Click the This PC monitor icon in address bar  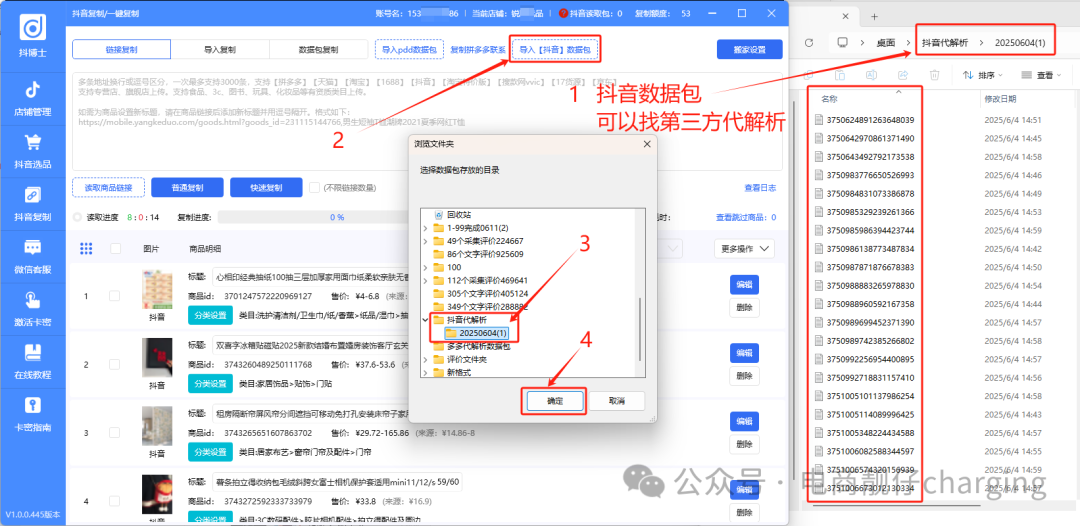[842, 43]
